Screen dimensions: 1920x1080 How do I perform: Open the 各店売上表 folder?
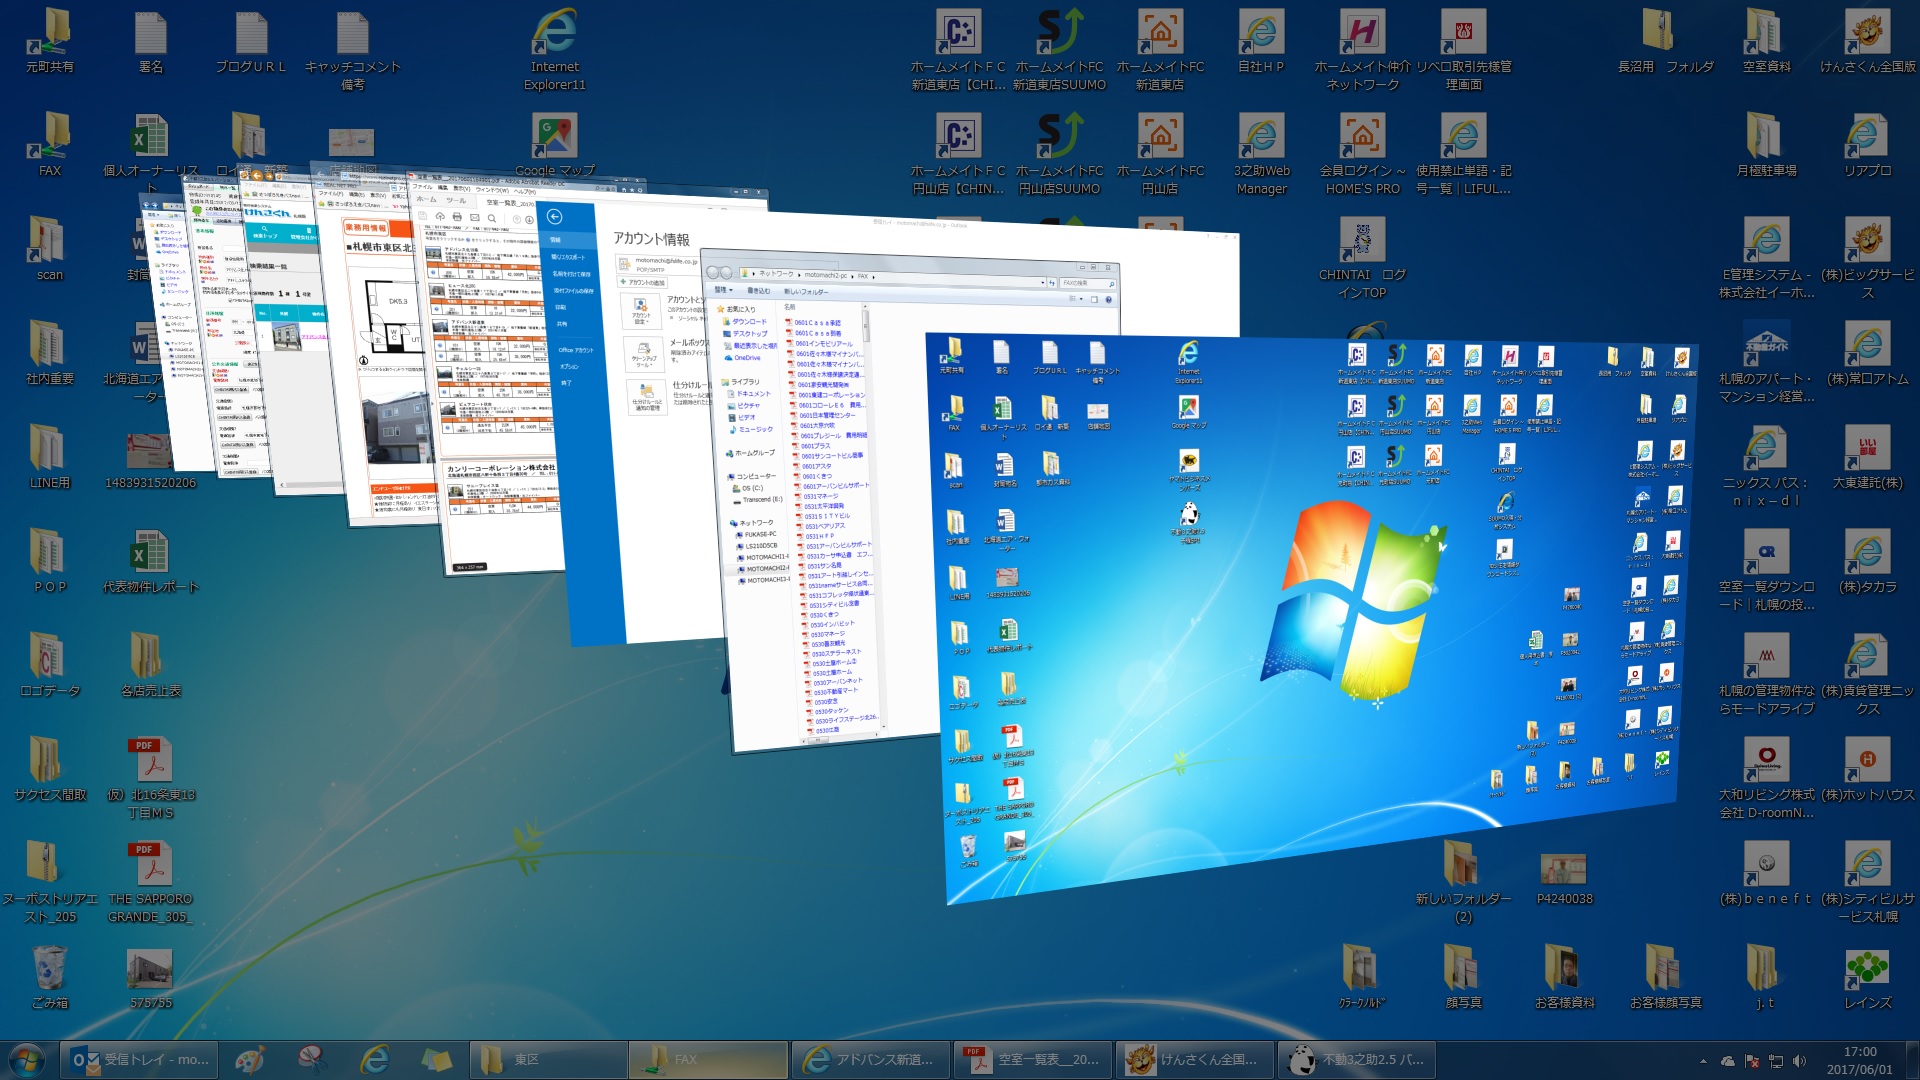[x=151, y=666]
